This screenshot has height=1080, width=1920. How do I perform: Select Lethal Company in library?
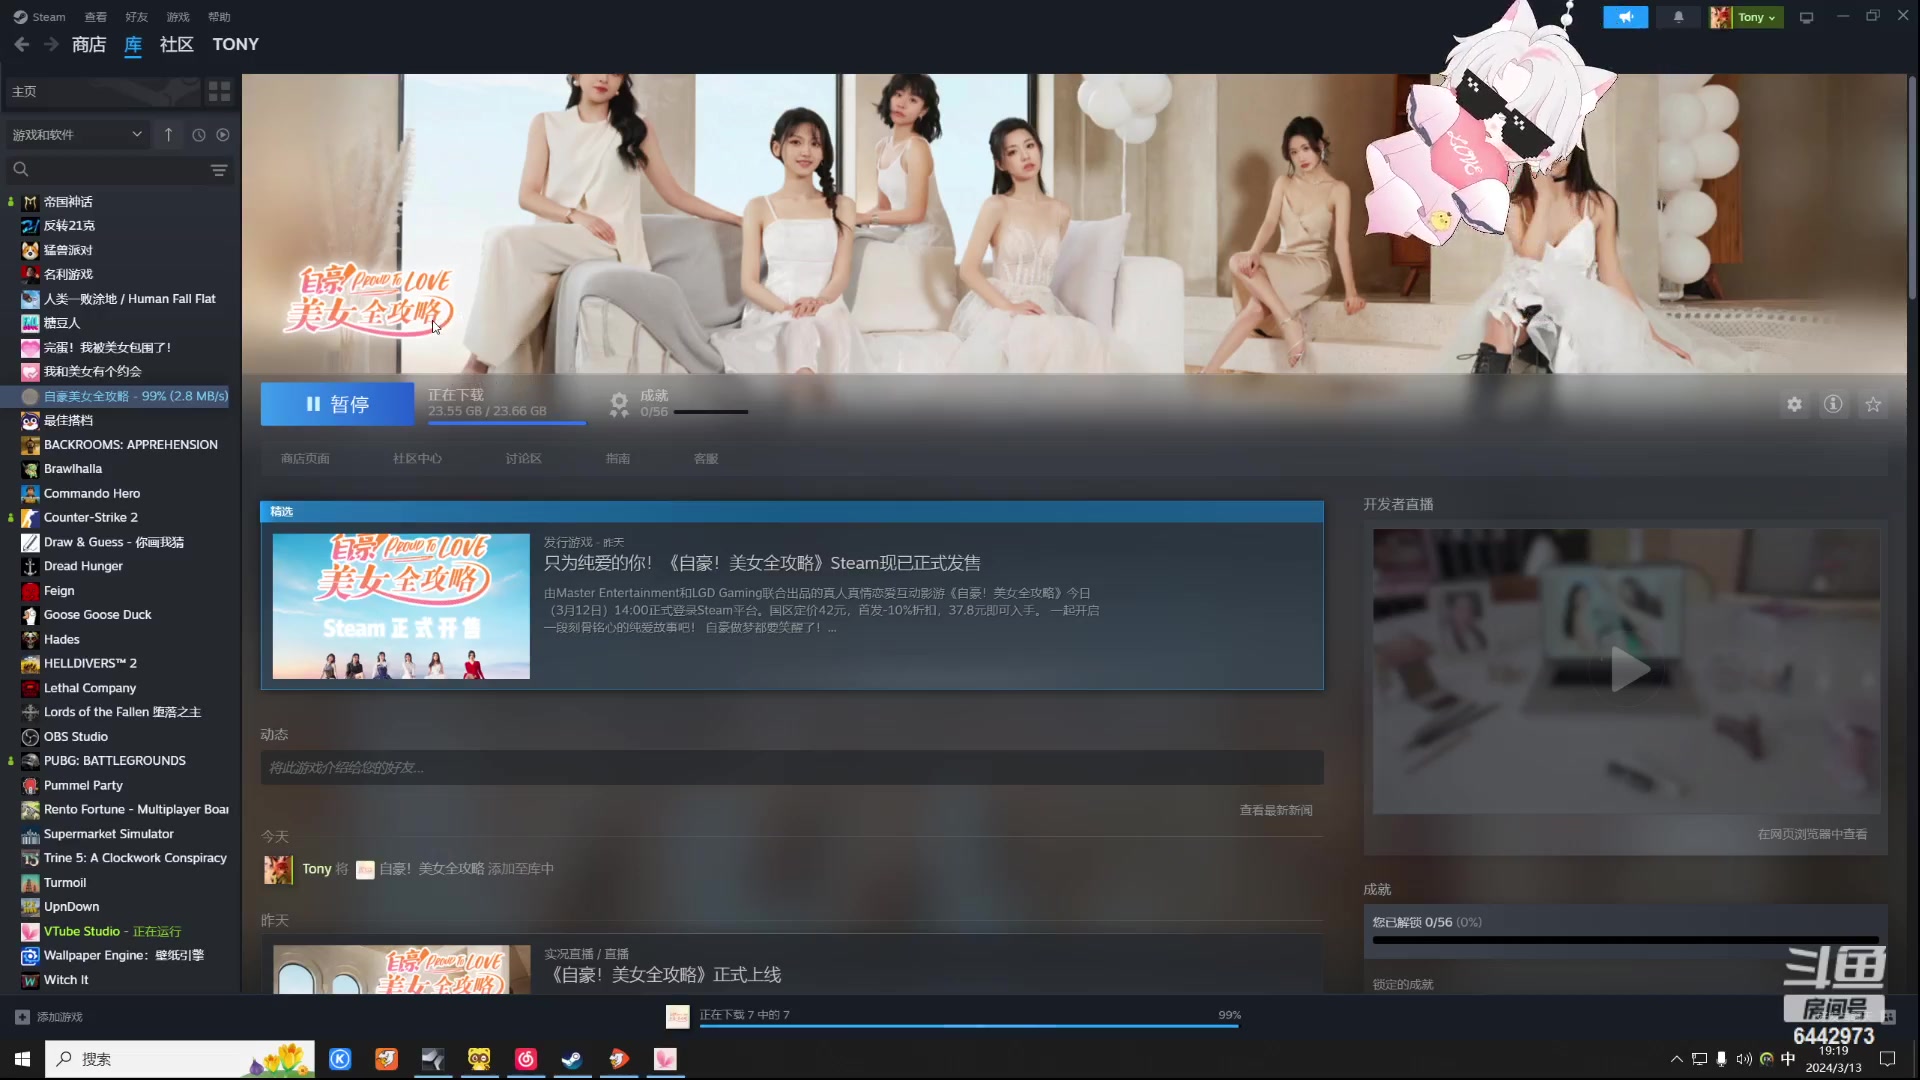point(90,688)
